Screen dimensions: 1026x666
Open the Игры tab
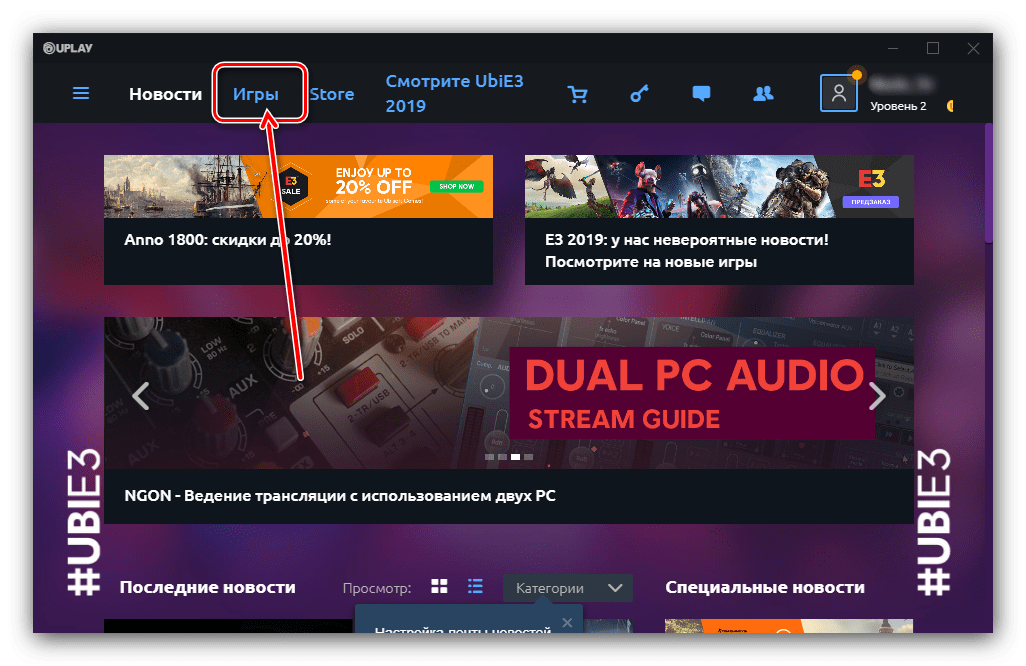pyautogui.click(x=256, y=94)
